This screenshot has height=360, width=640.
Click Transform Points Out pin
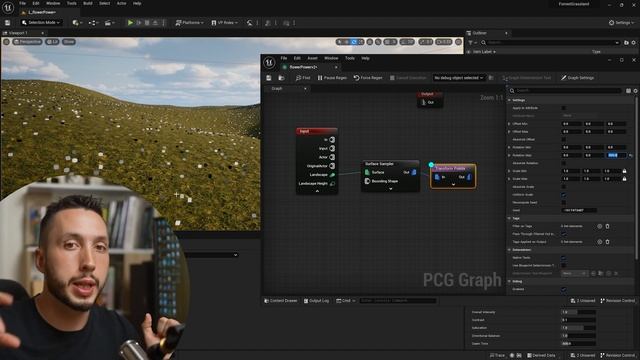tap(469, 177)
